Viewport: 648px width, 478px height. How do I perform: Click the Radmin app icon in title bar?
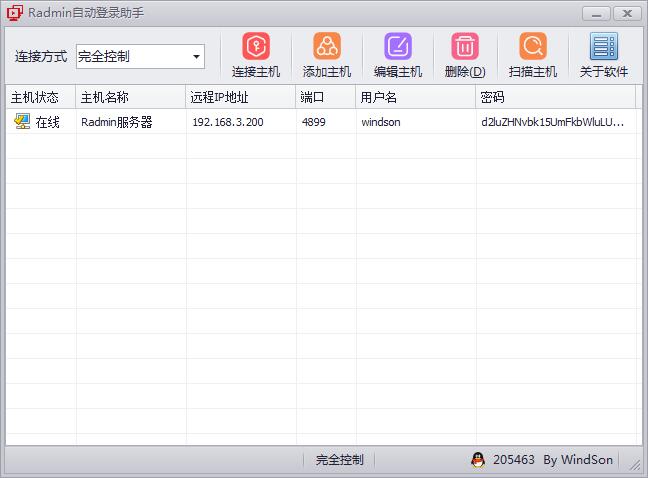click(x=14, y=13)
